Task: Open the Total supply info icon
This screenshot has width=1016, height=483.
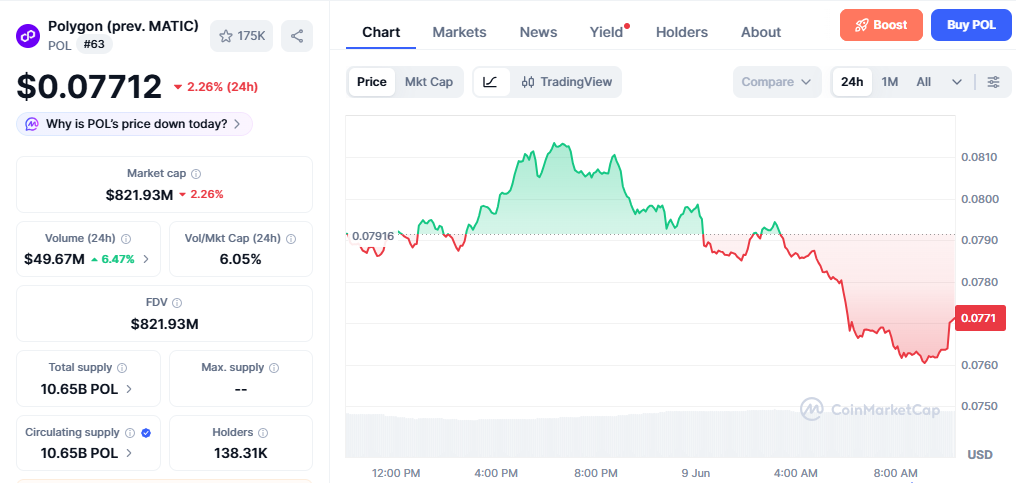Action: tap(122, 368)
